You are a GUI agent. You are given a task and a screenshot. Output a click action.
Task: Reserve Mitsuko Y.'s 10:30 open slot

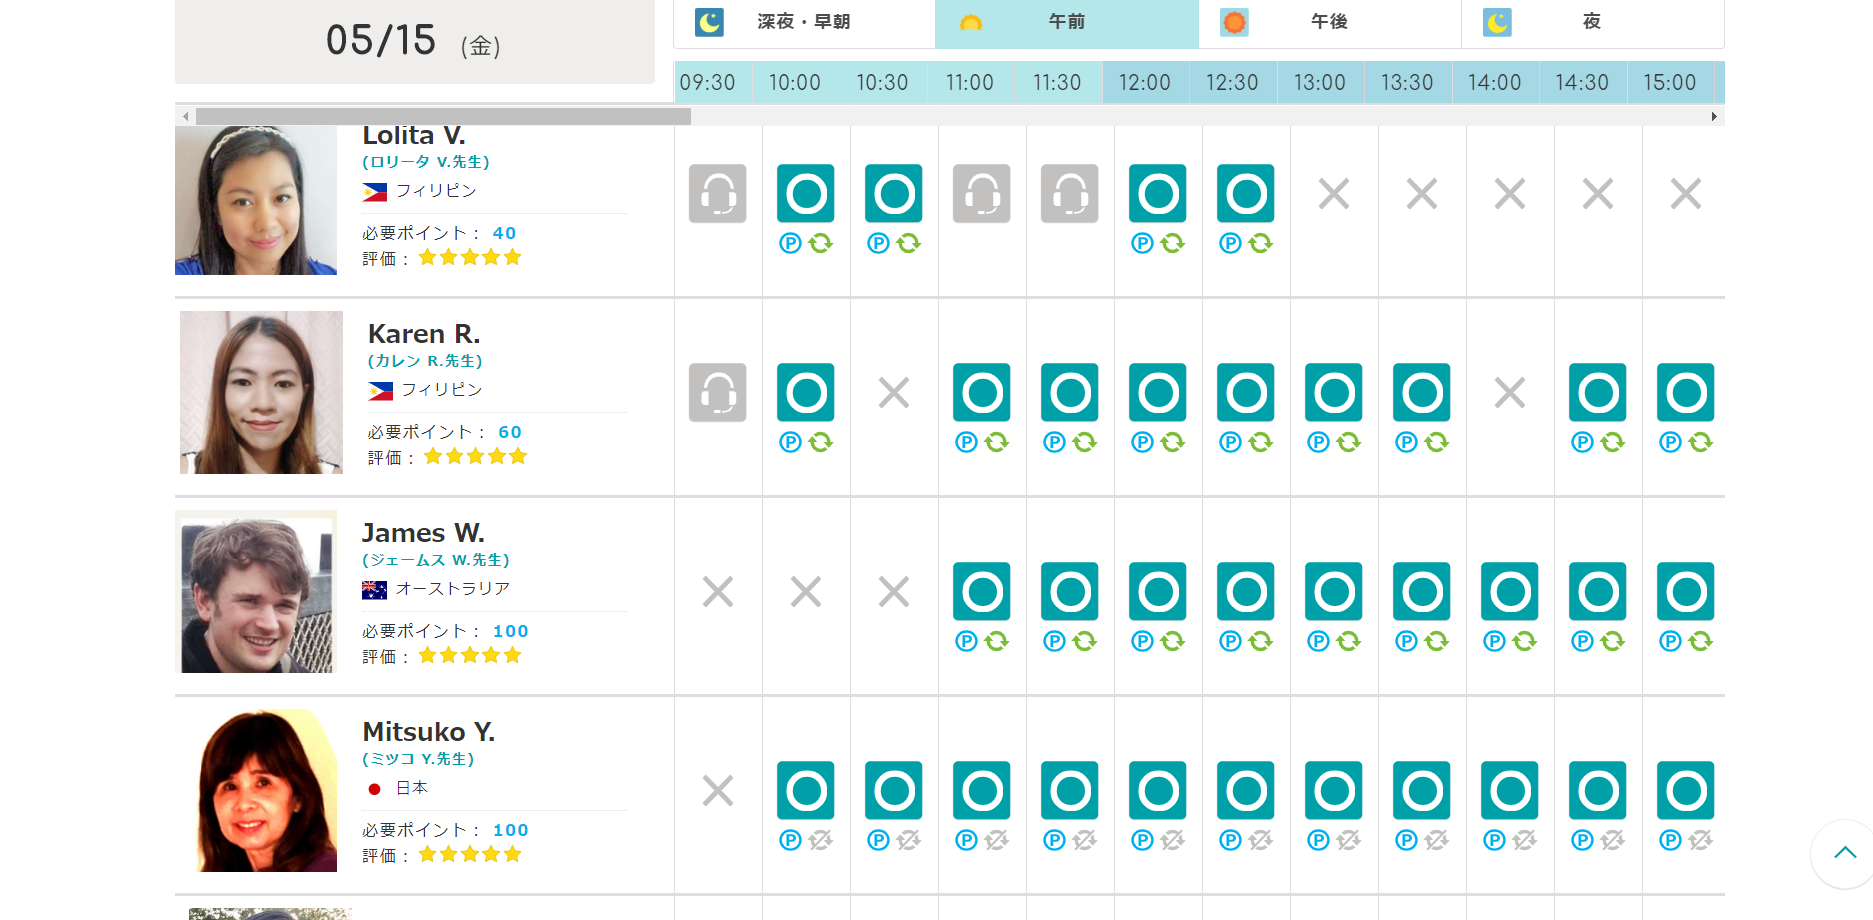[x=893, y=790]
